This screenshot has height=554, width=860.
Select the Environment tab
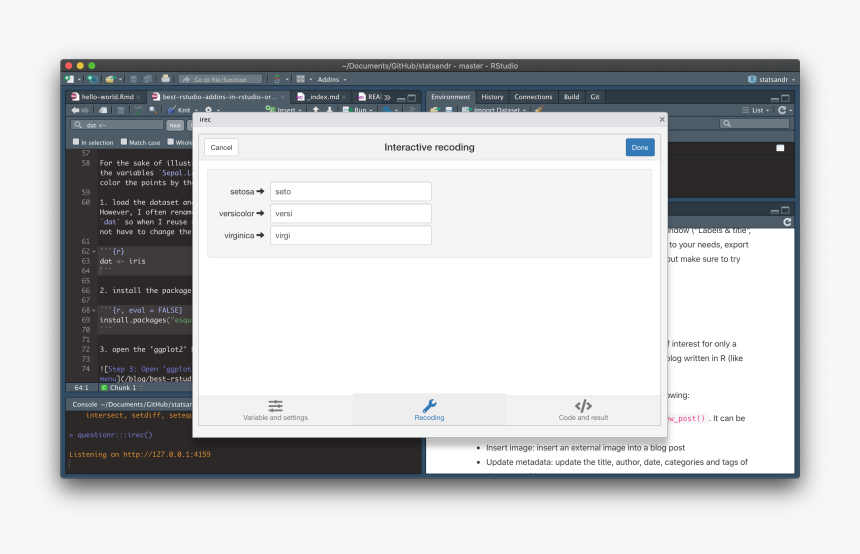(450, 97)
